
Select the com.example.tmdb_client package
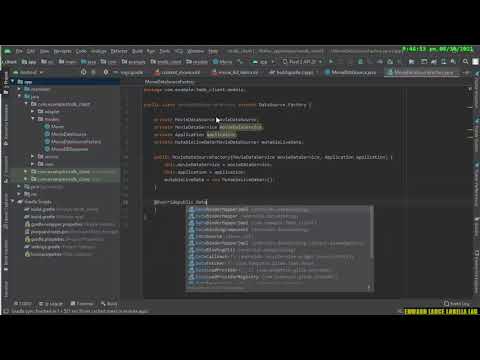pyautogui.click(x=63, y=104)
